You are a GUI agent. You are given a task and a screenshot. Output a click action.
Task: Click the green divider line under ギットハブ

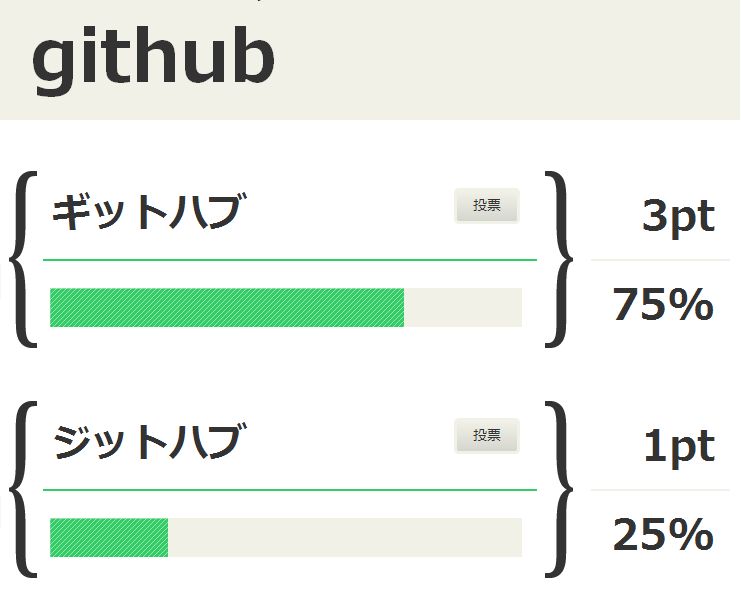(x=290, y=260)
